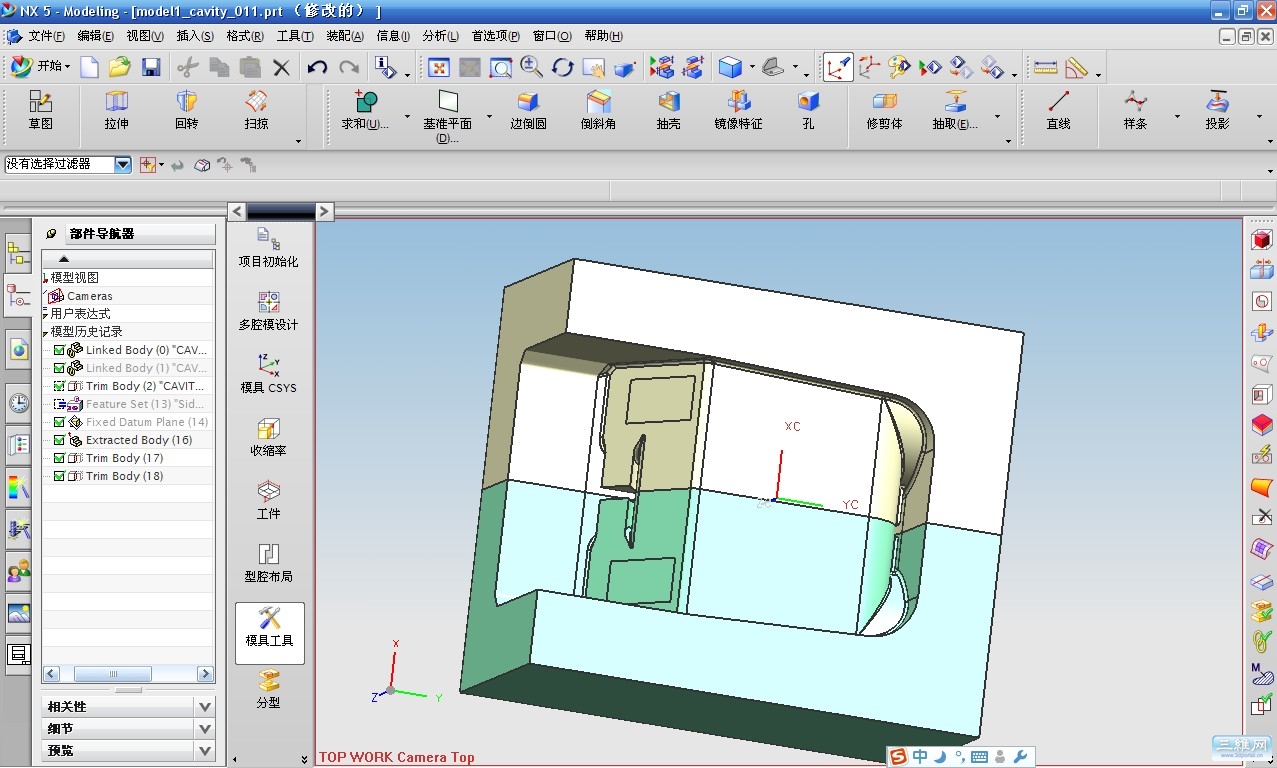
Task: Expand the 预览 panel
Action: tap(205, 750)
